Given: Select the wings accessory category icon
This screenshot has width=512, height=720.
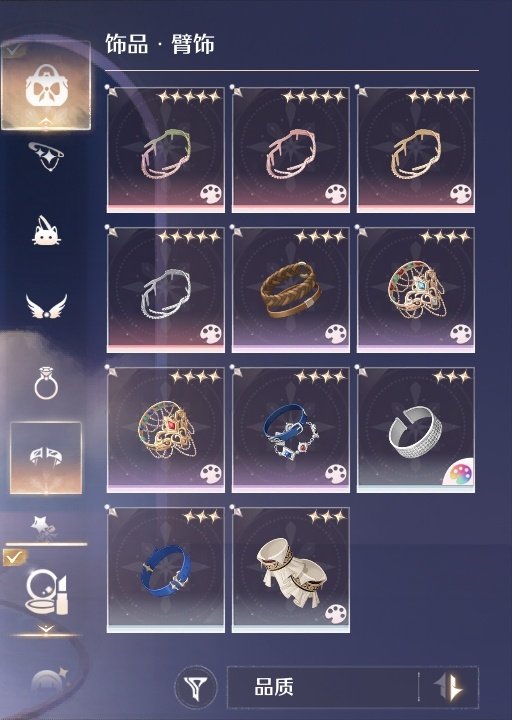Looking at the screenshot, I should [46, 307].
